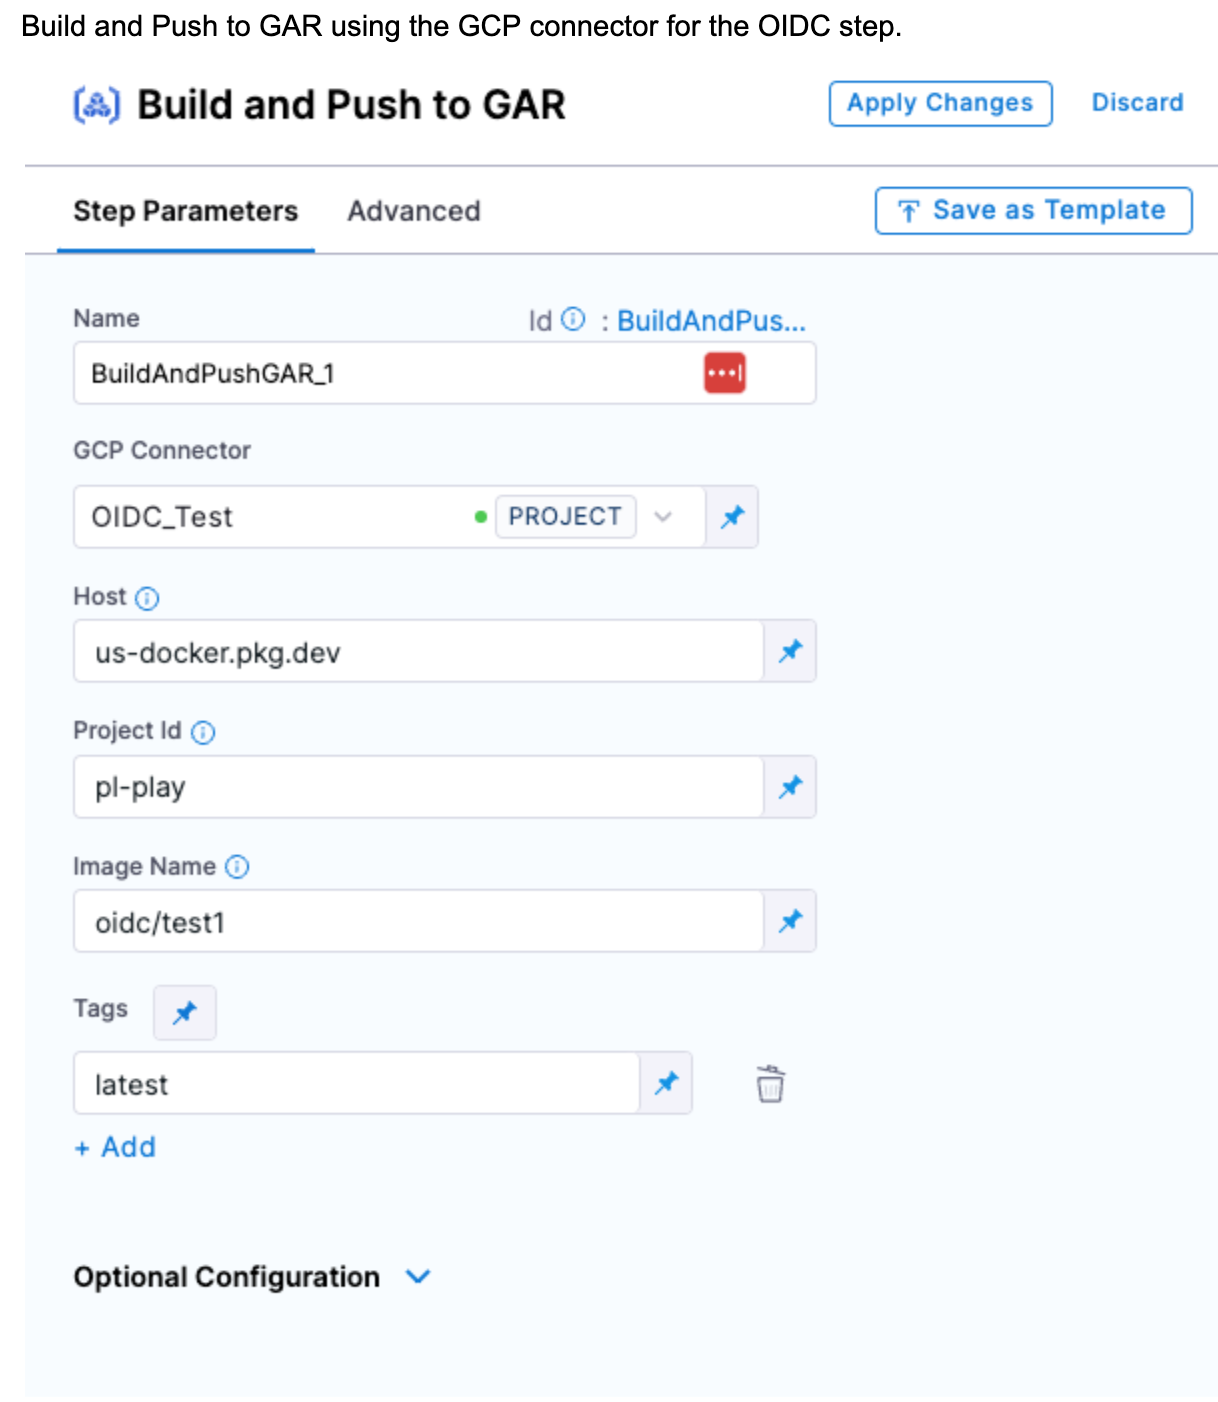Screen dimensions: 1218x1402
Task: Toggle the pin icon for the Host field
Action: (x=790, y=651)
